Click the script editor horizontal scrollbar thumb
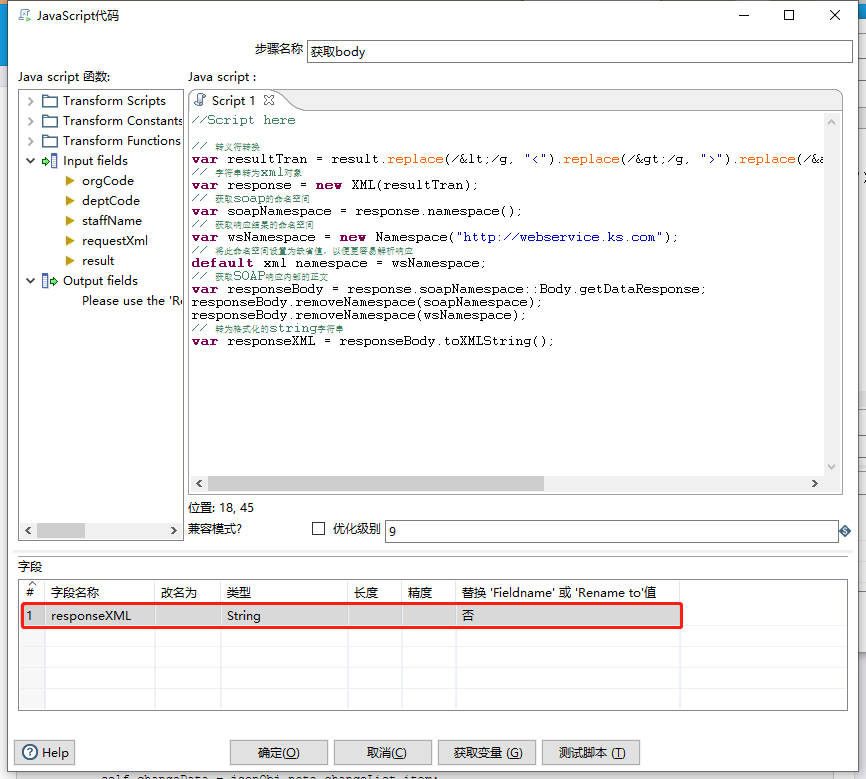The image size is (866, 779). 376,483
